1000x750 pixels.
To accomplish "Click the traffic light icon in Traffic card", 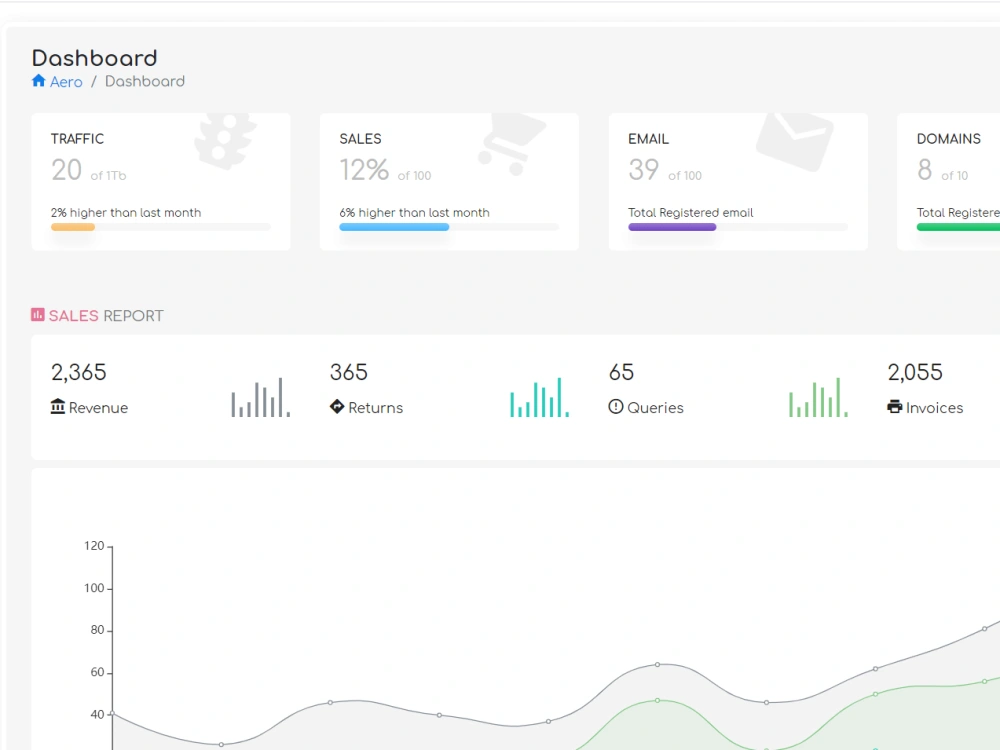I will (225, 140).
